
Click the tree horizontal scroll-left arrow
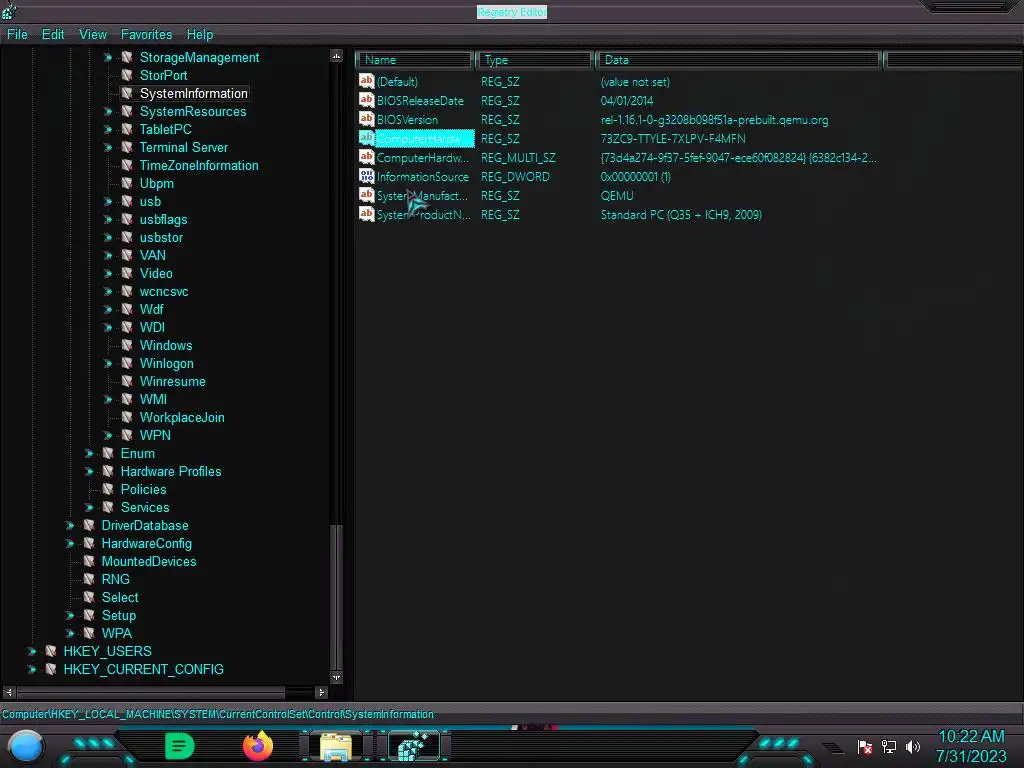(8, 692)
